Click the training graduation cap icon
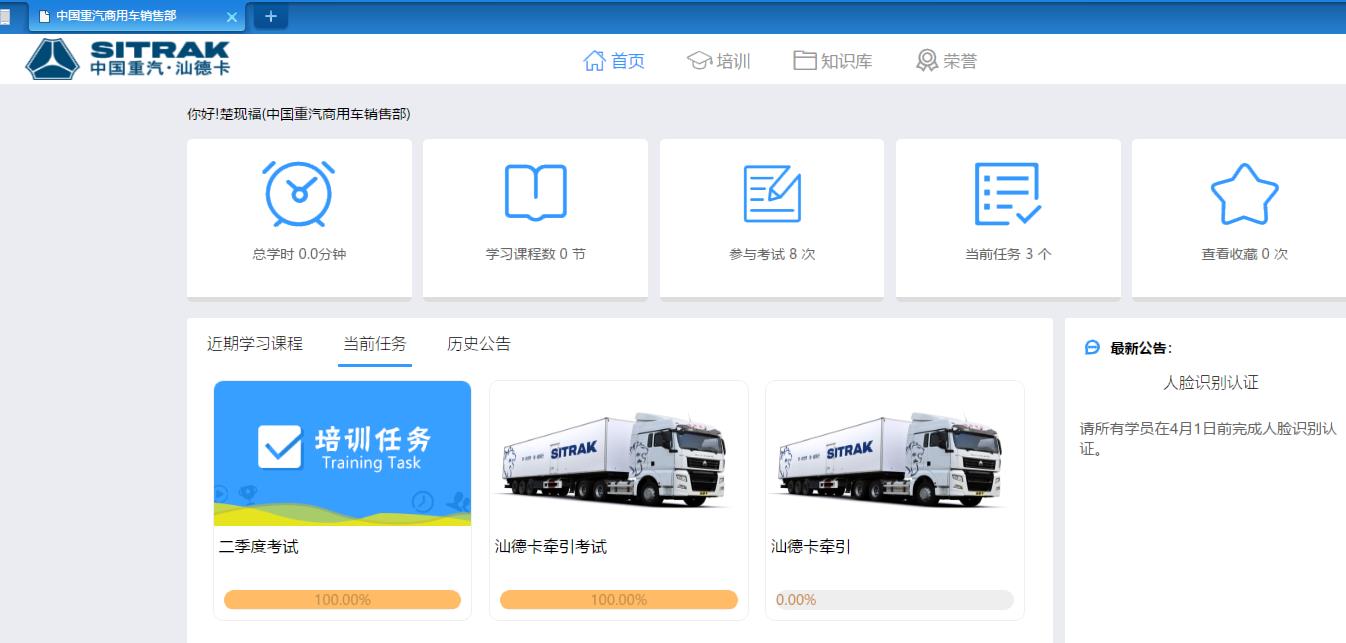 [x=699, y=61]
